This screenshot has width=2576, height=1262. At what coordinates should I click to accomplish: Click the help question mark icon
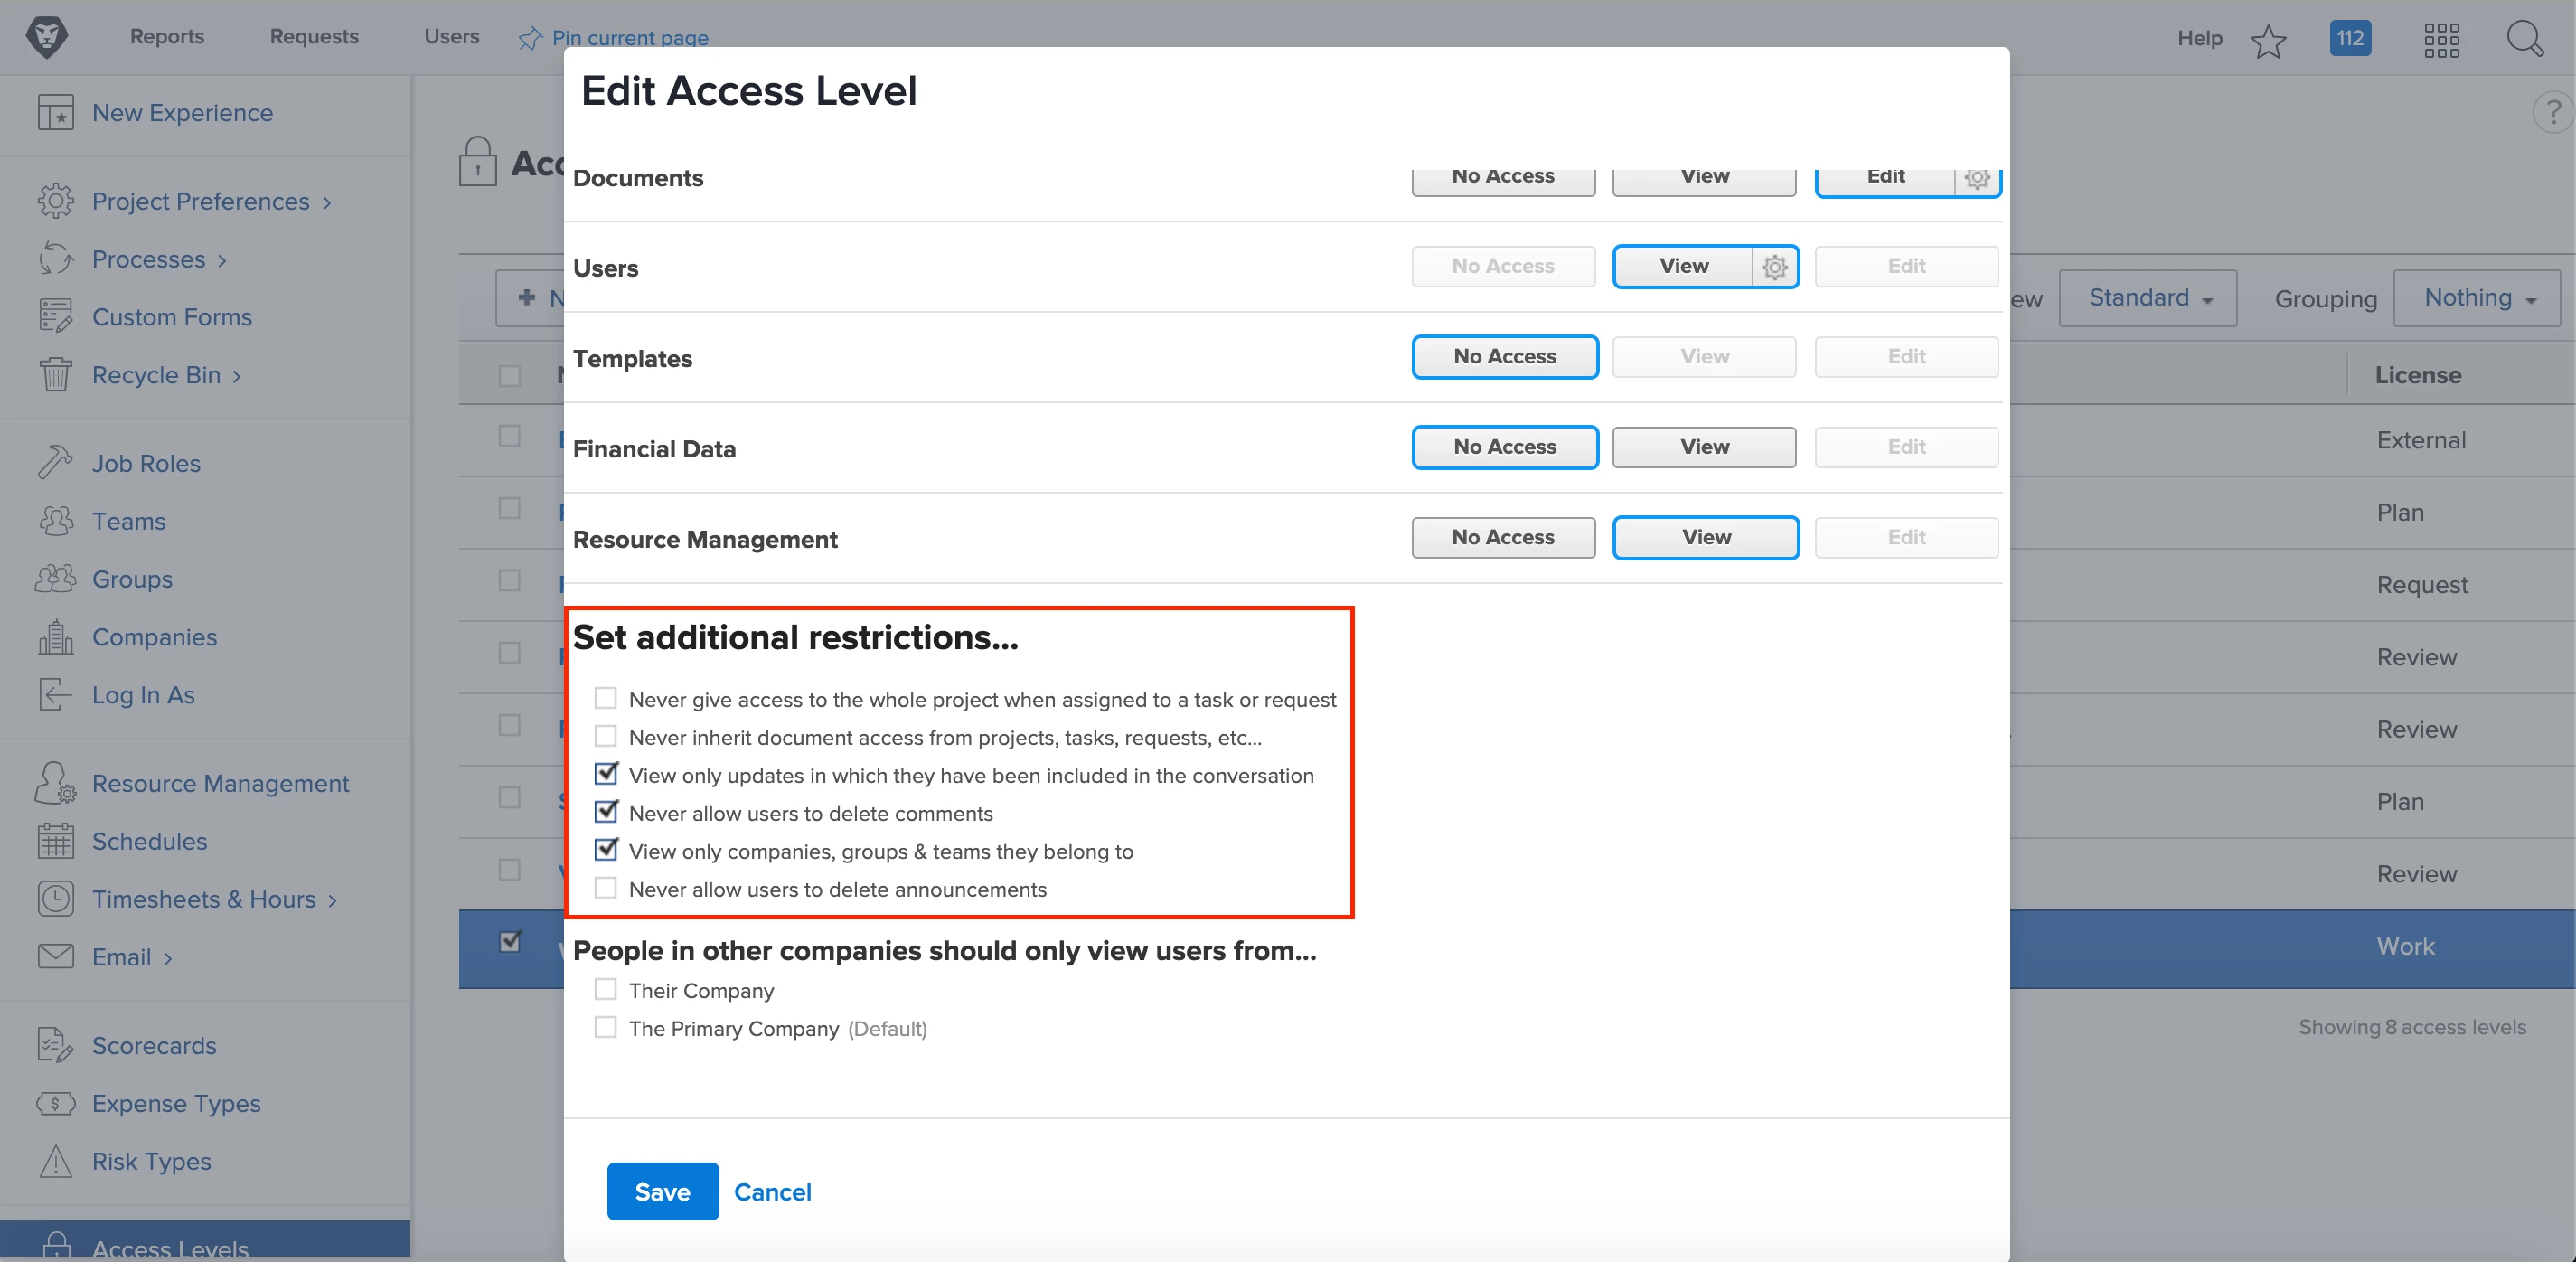[2553, 112]
